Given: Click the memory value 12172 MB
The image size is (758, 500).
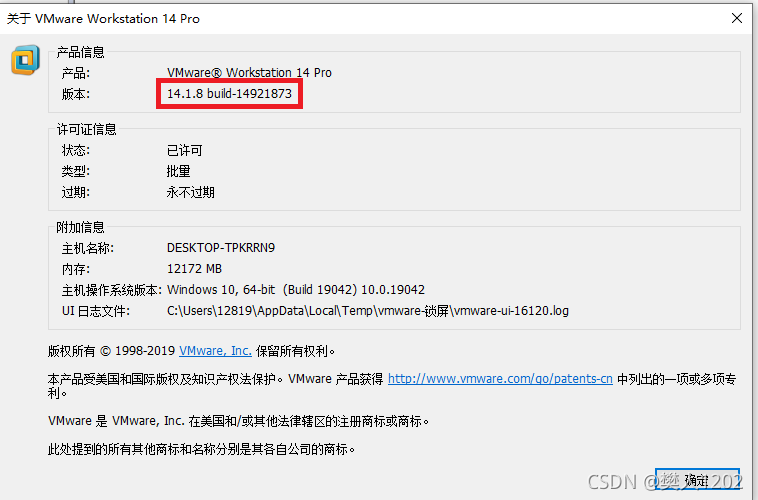Looking at the screenshot, I should coord(194,268).
